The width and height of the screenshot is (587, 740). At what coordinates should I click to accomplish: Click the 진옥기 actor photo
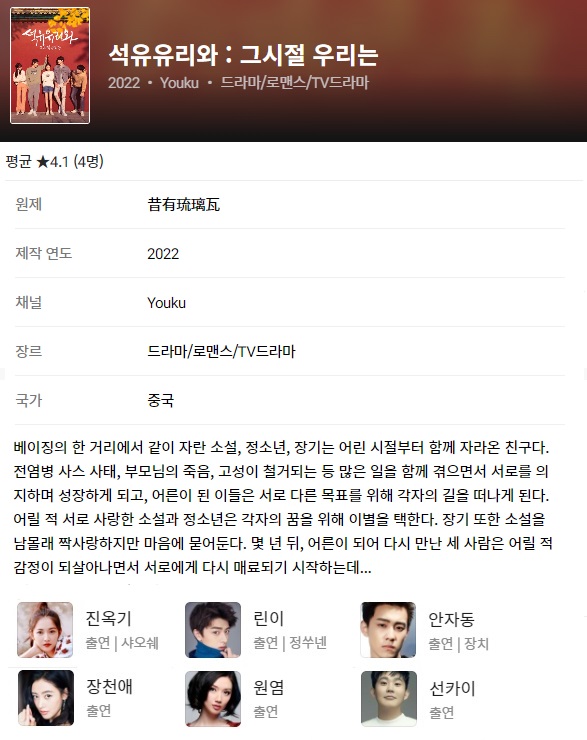pyautogui.click(x=45, y=630)
